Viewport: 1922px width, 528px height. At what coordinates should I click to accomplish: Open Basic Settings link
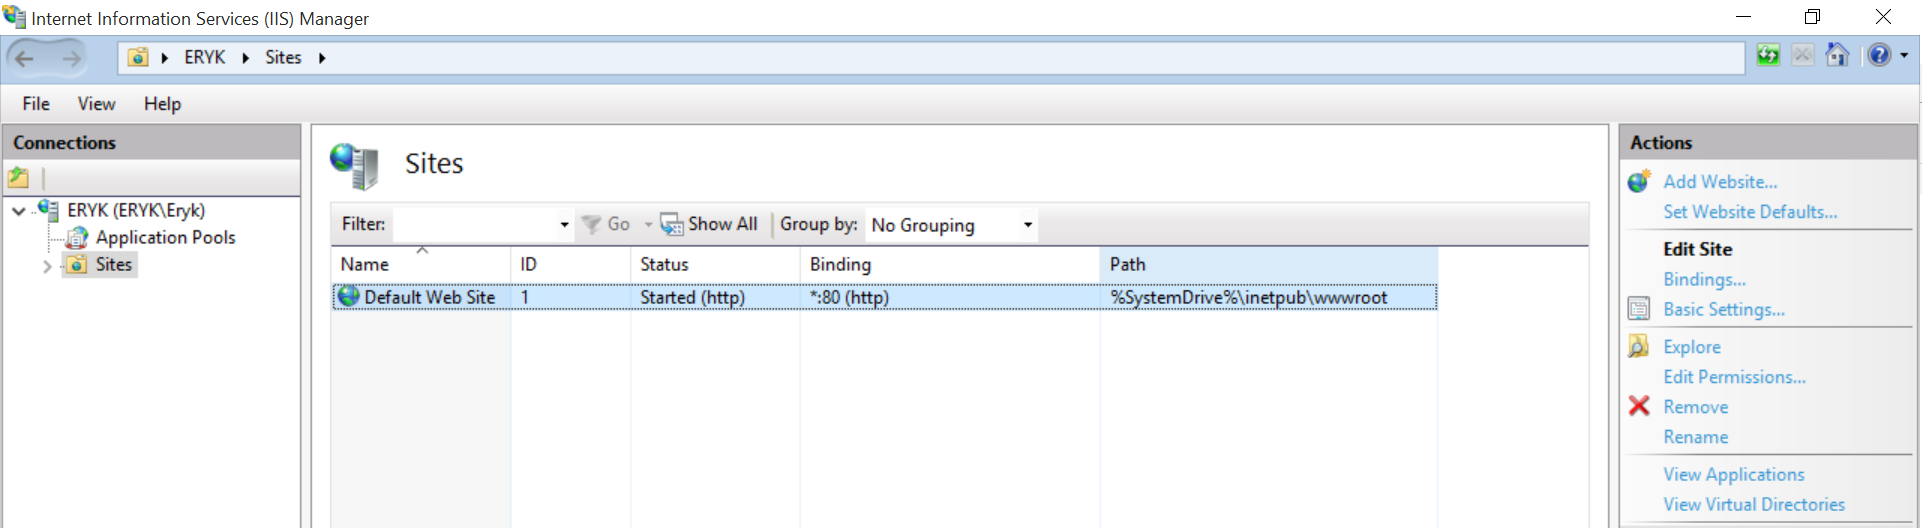(x=1724, y=310)
